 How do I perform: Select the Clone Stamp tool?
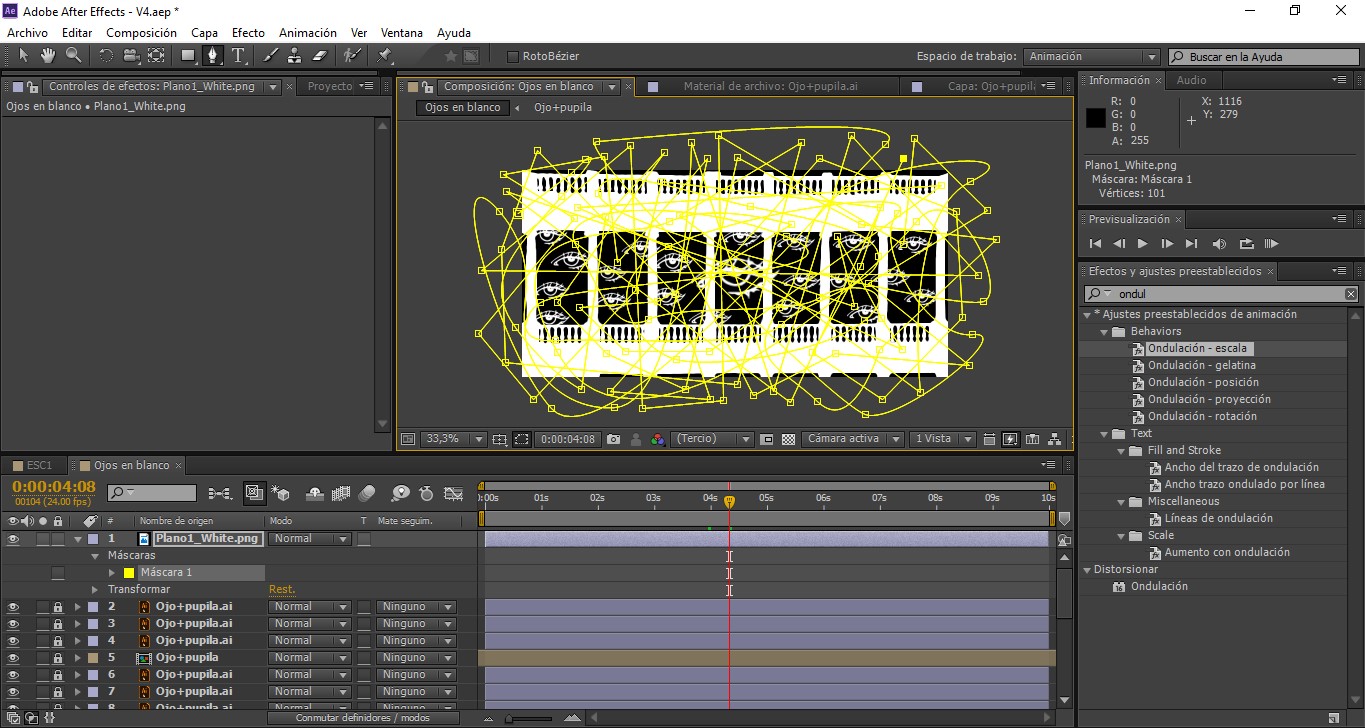[x=294, y=56]
